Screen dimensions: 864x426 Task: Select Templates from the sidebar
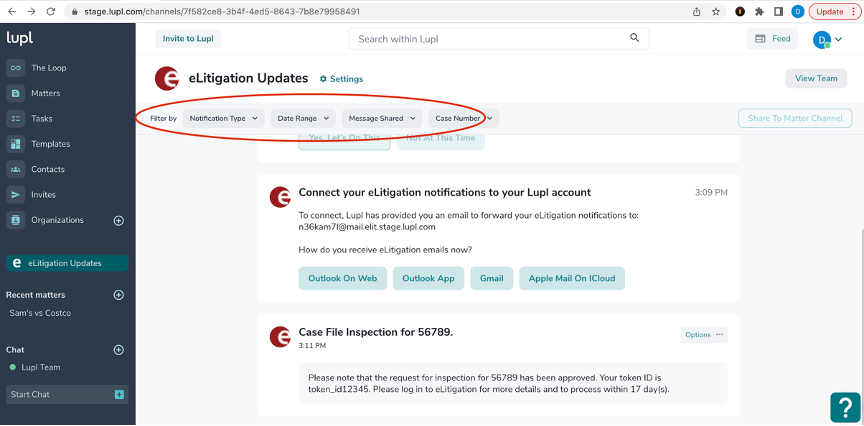(x=50, y=144)
